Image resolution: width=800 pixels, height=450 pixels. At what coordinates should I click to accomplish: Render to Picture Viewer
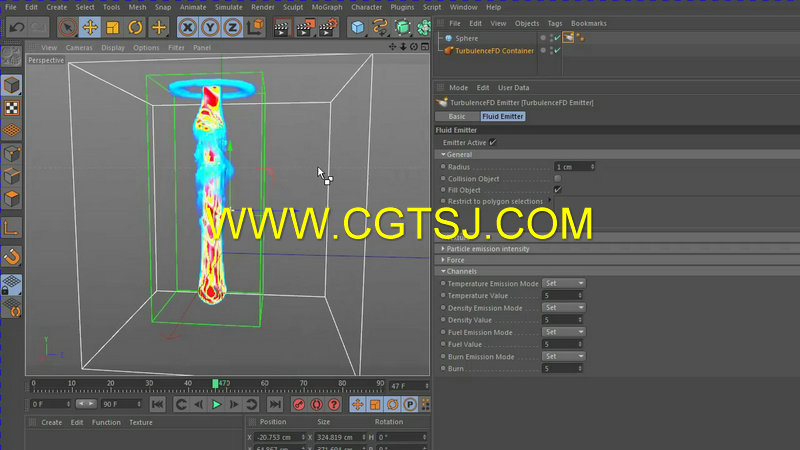(305, 28)
